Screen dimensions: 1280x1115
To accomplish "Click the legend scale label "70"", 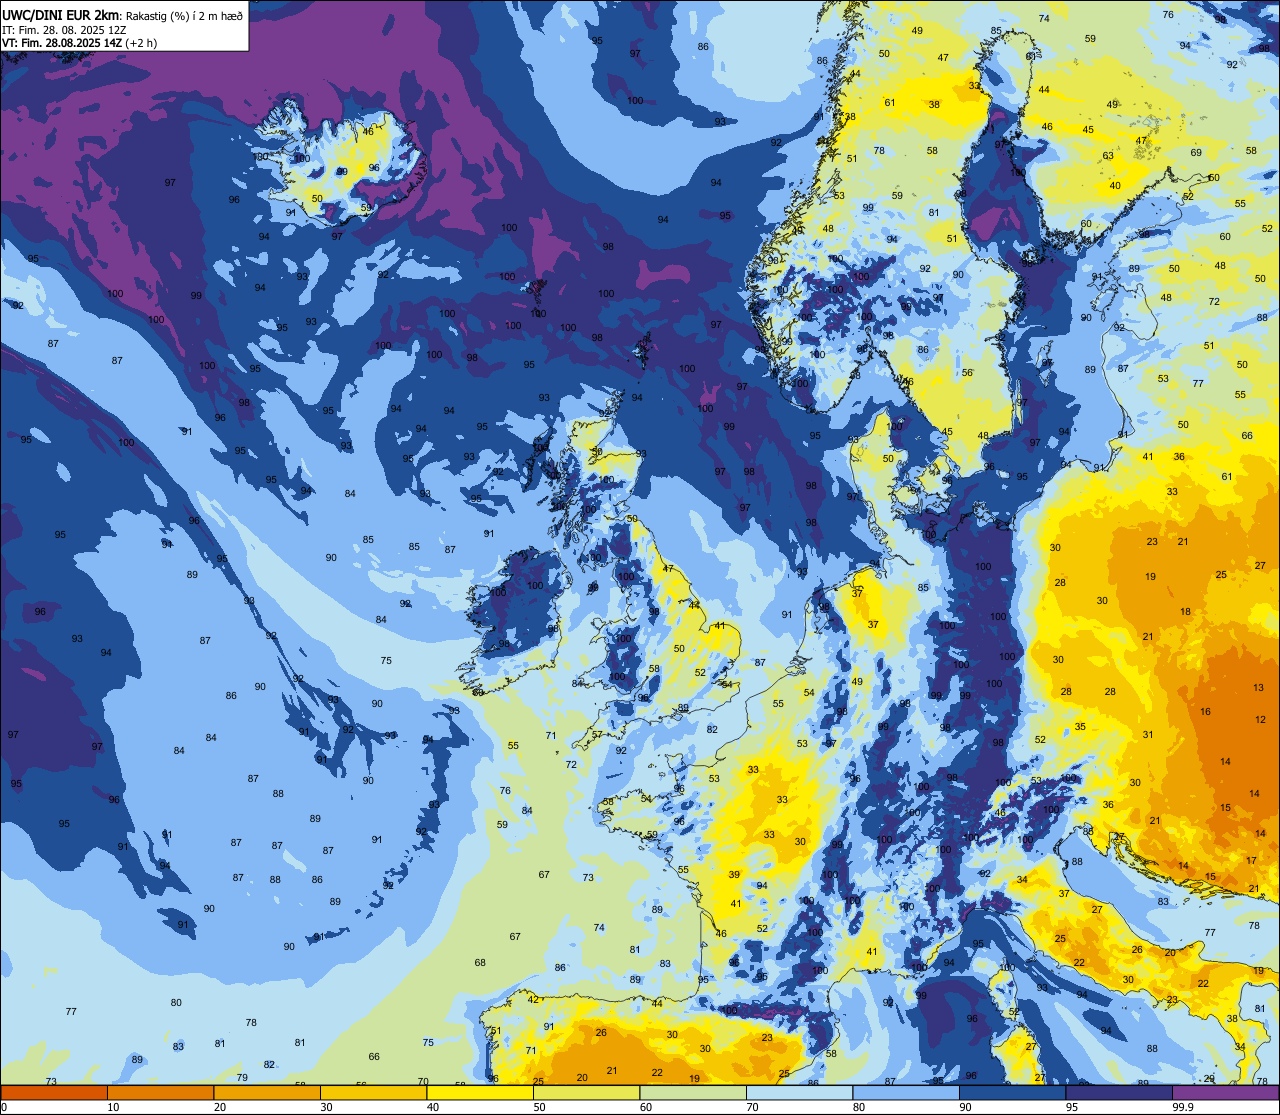I will pos(752,1107).
